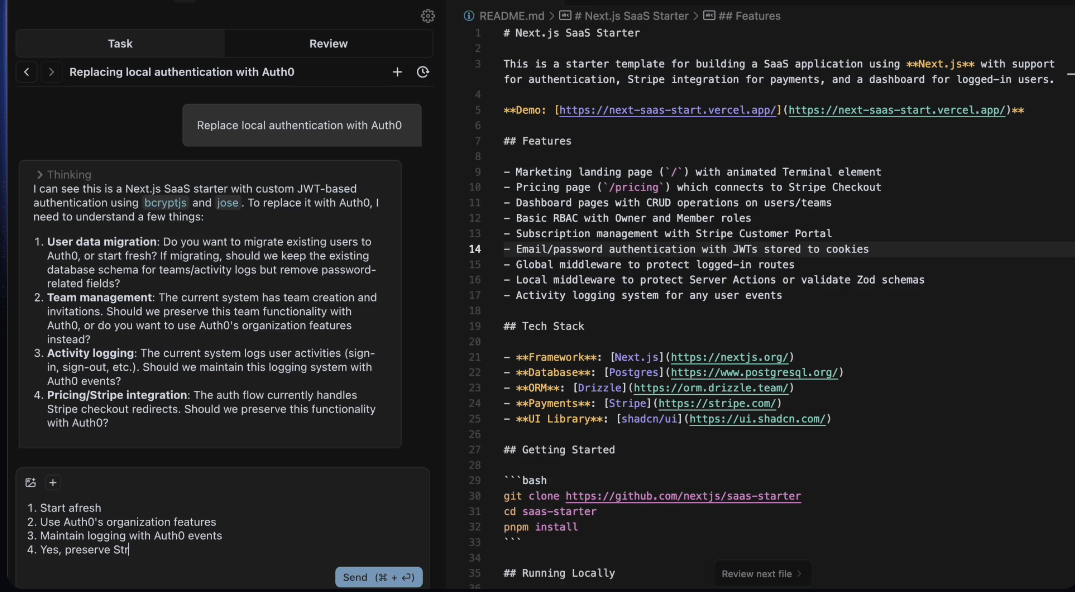Open the Next.js website link

tap(731, 357)
